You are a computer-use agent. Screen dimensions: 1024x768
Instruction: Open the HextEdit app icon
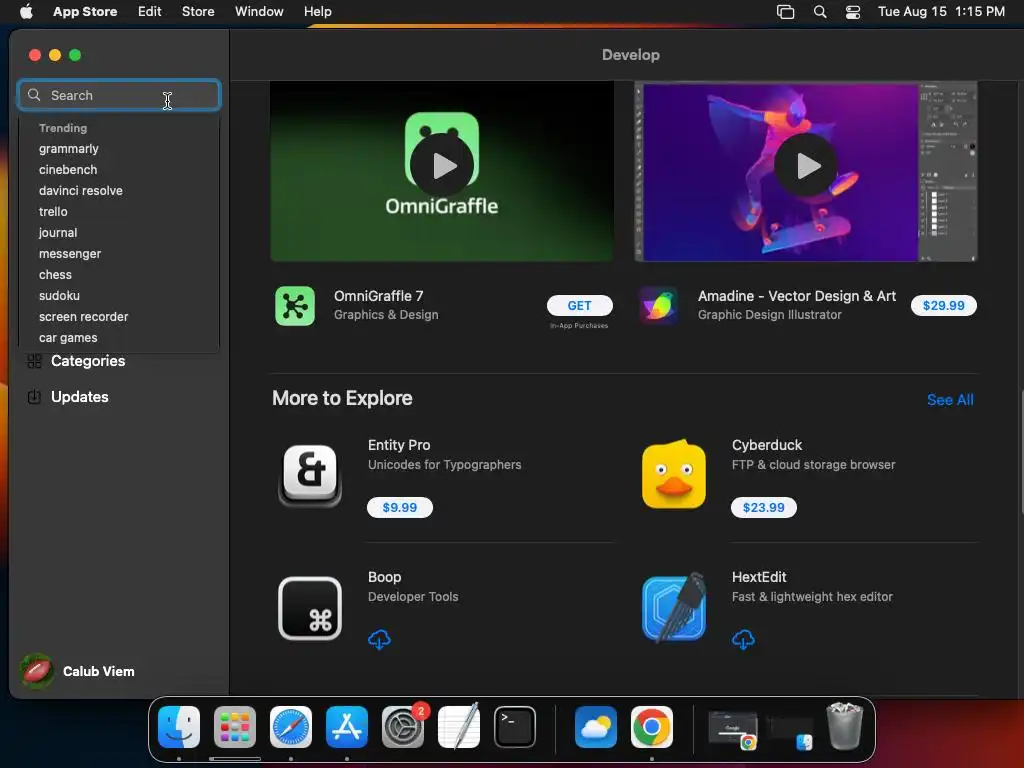pos(674,607)
